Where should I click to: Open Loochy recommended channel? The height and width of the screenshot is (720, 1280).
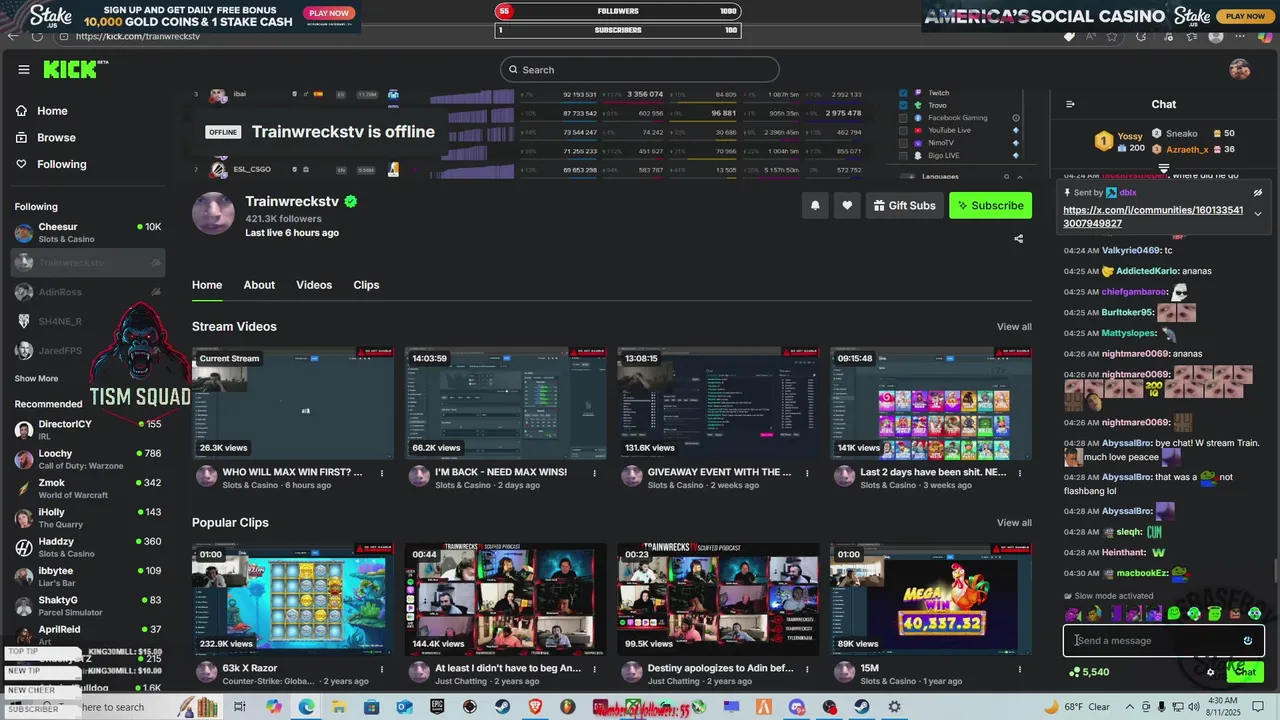(x=88, y=459)
